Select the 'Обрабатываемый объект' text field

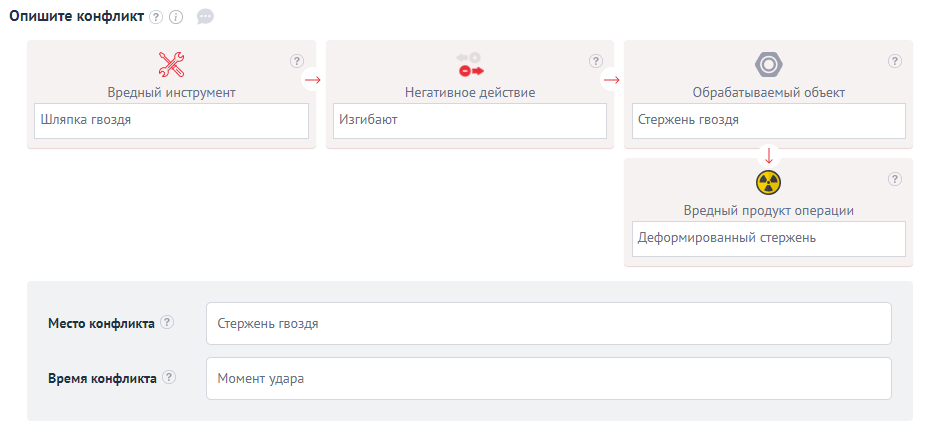point(768,121)
